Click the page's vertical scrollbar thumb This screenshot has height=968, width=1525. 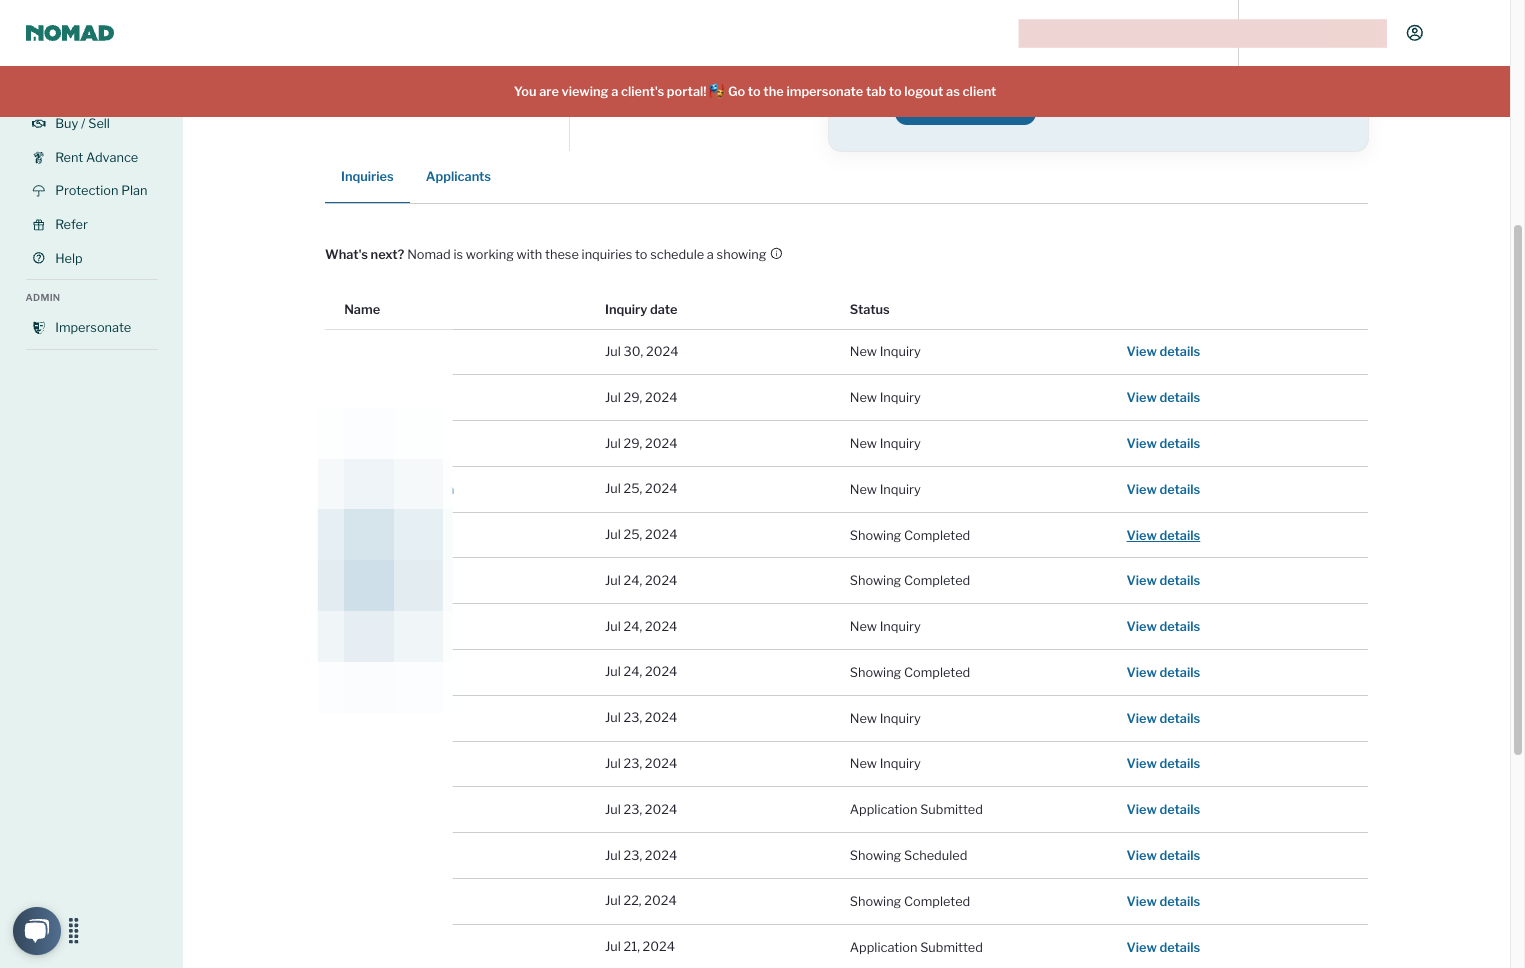coord(1517,490)
